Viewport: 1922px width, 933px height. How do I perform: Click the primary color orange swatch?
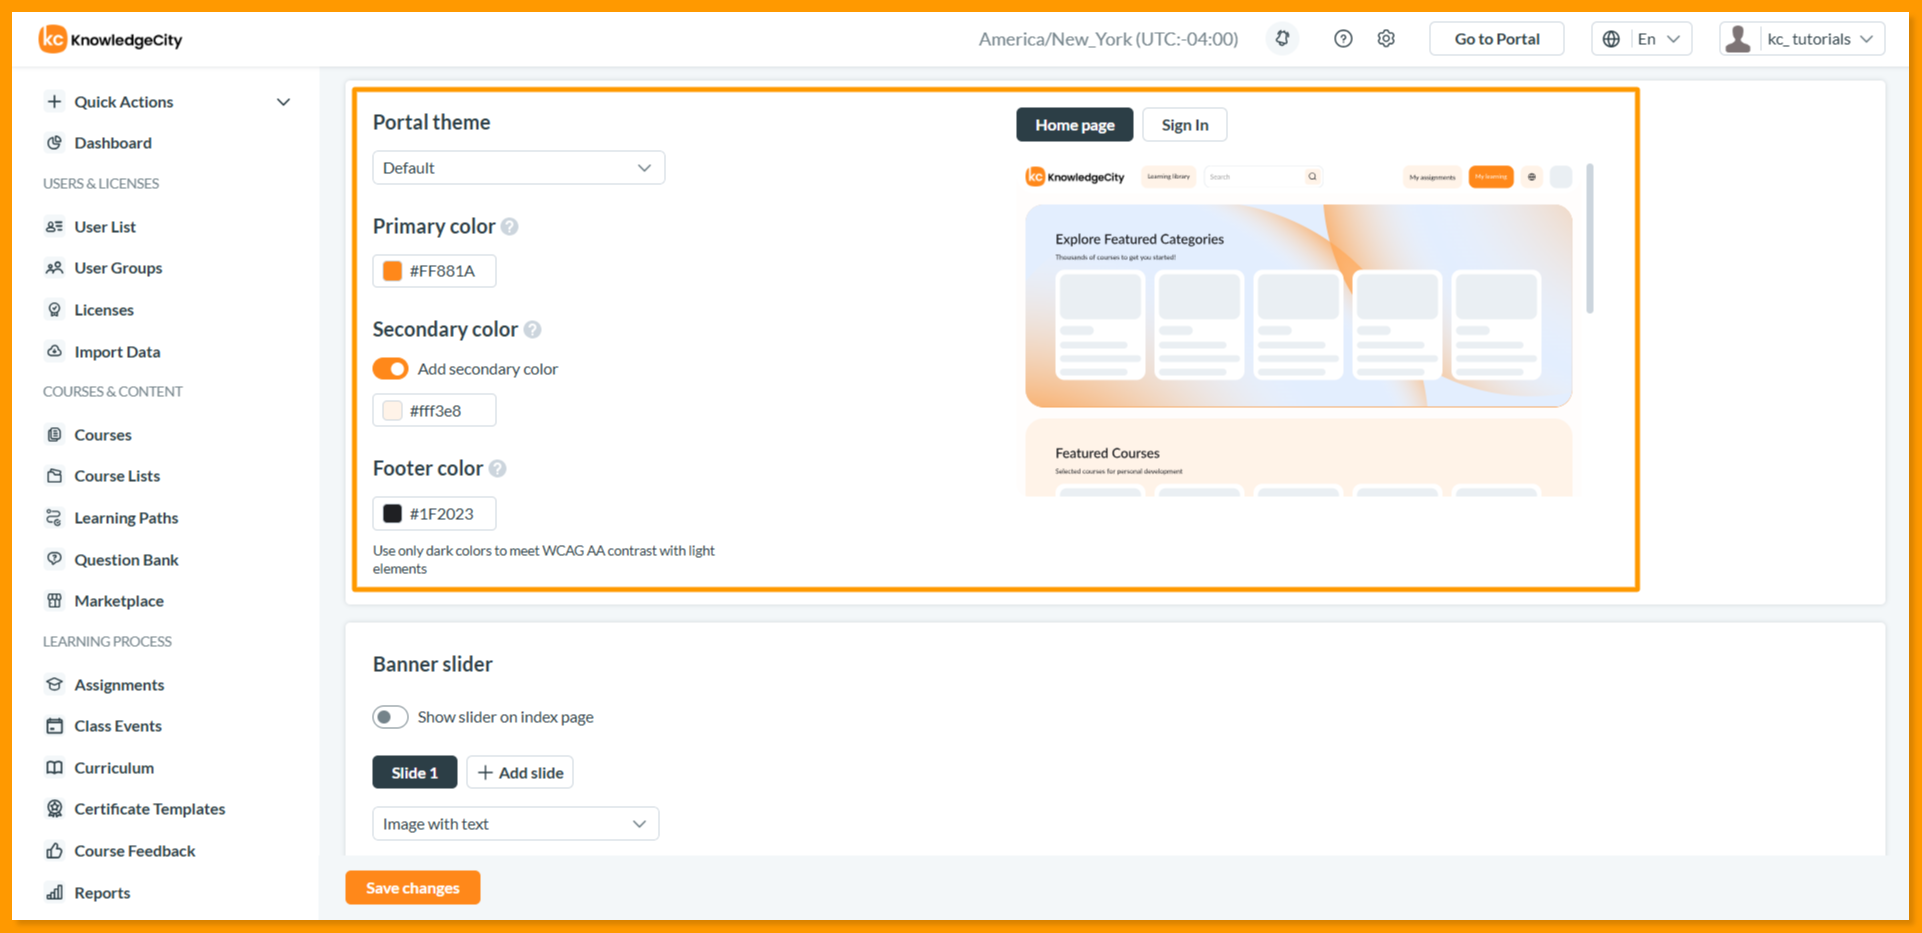tap(393, 271)
